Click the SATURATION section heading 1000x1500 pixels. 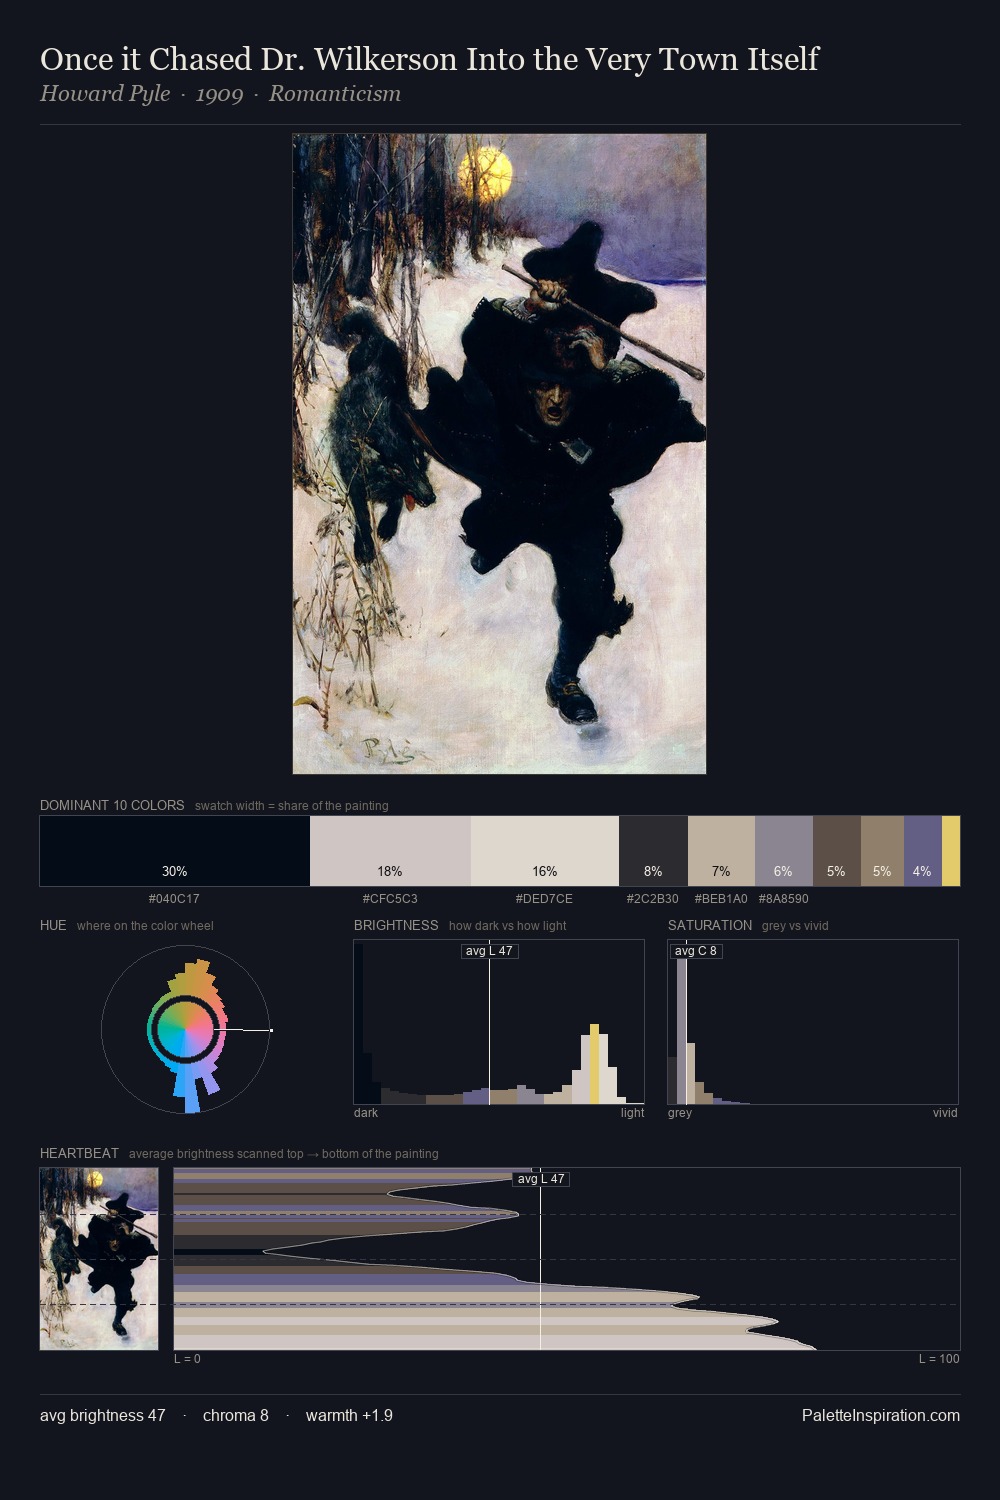[x=710, y=925]
